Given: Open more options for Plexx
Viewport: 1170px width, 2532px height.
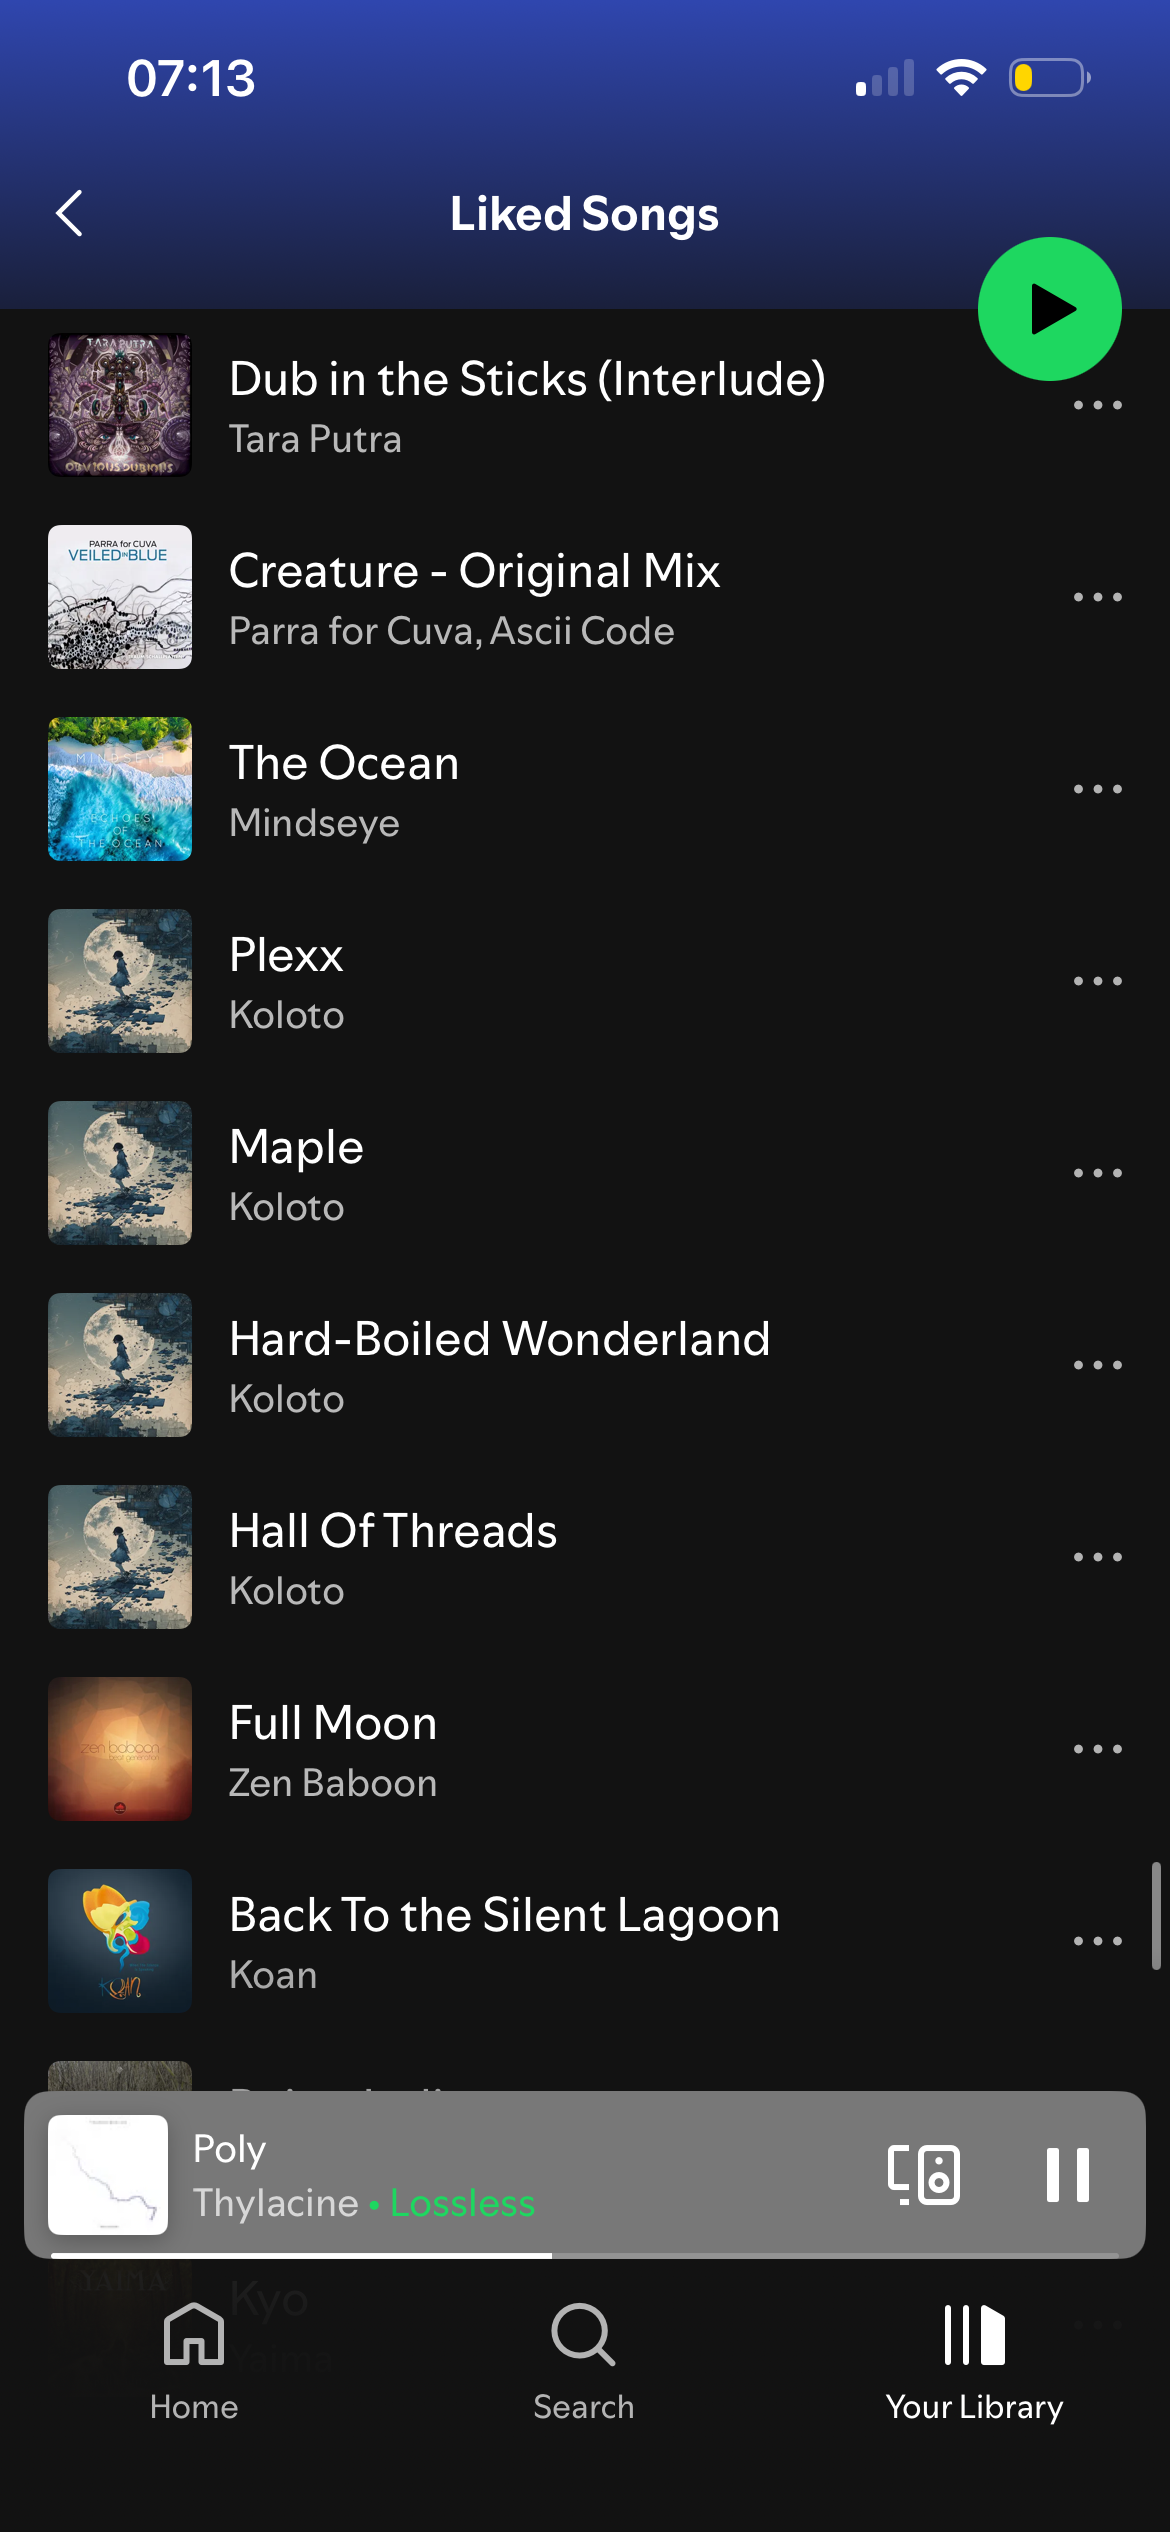Looking at the screenshot, I should point(1097,981).
